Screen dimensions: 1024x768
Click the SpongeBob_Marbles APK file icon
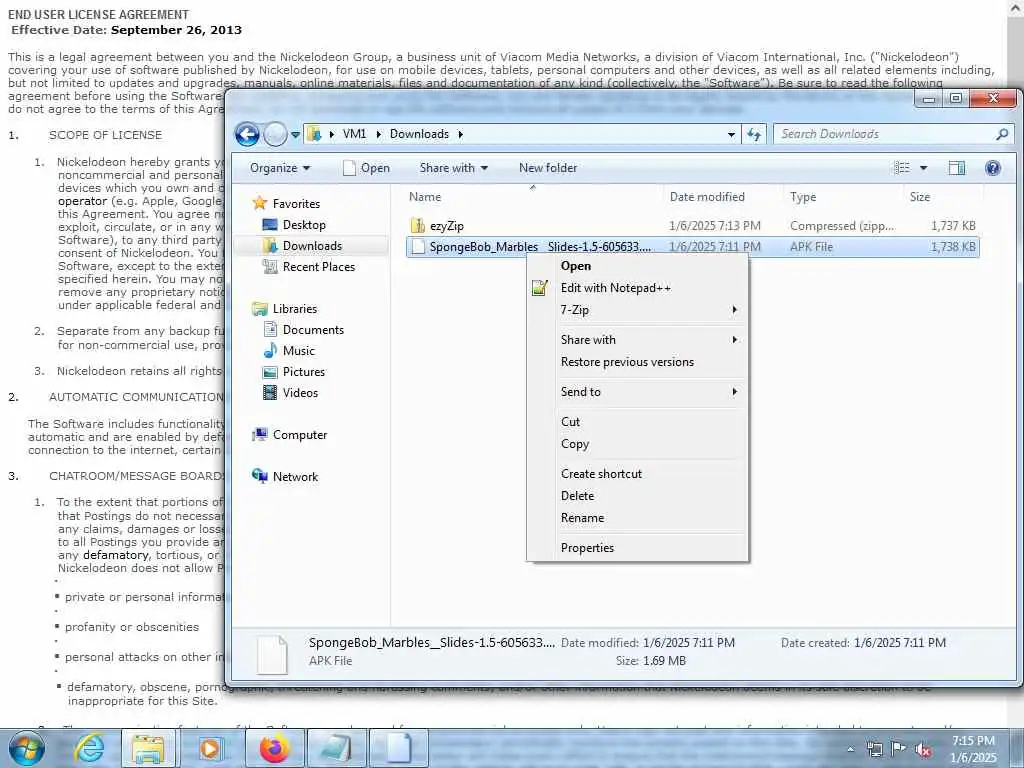coord(418,247)
